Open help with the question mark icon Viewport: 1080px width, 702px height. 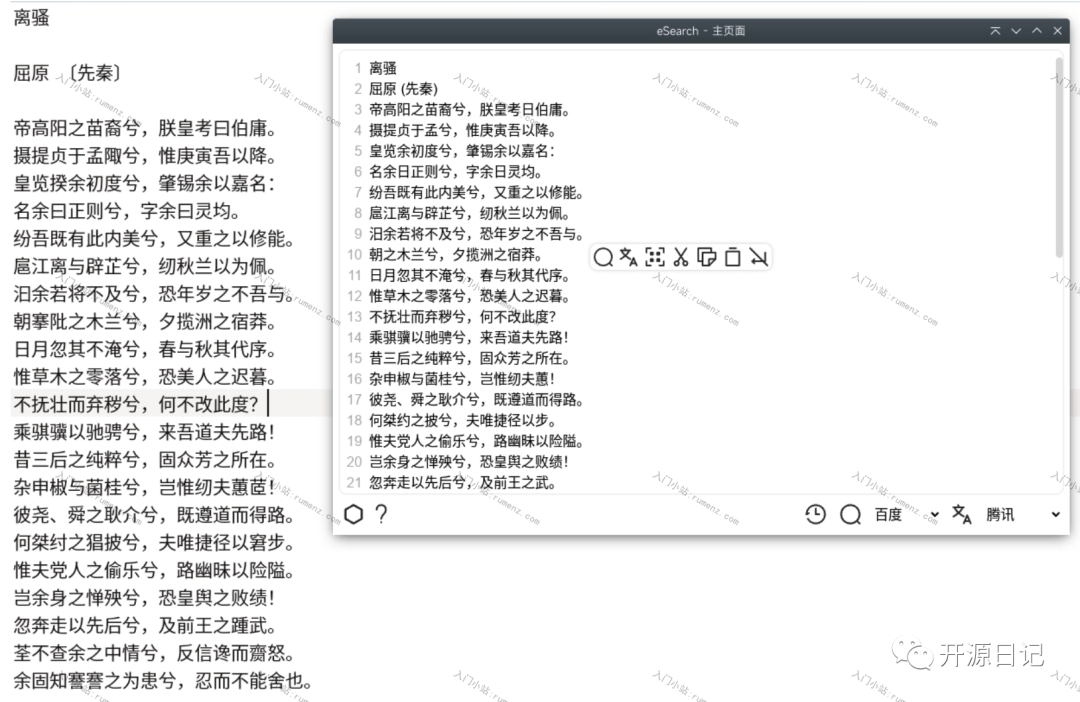pos(381,514)
